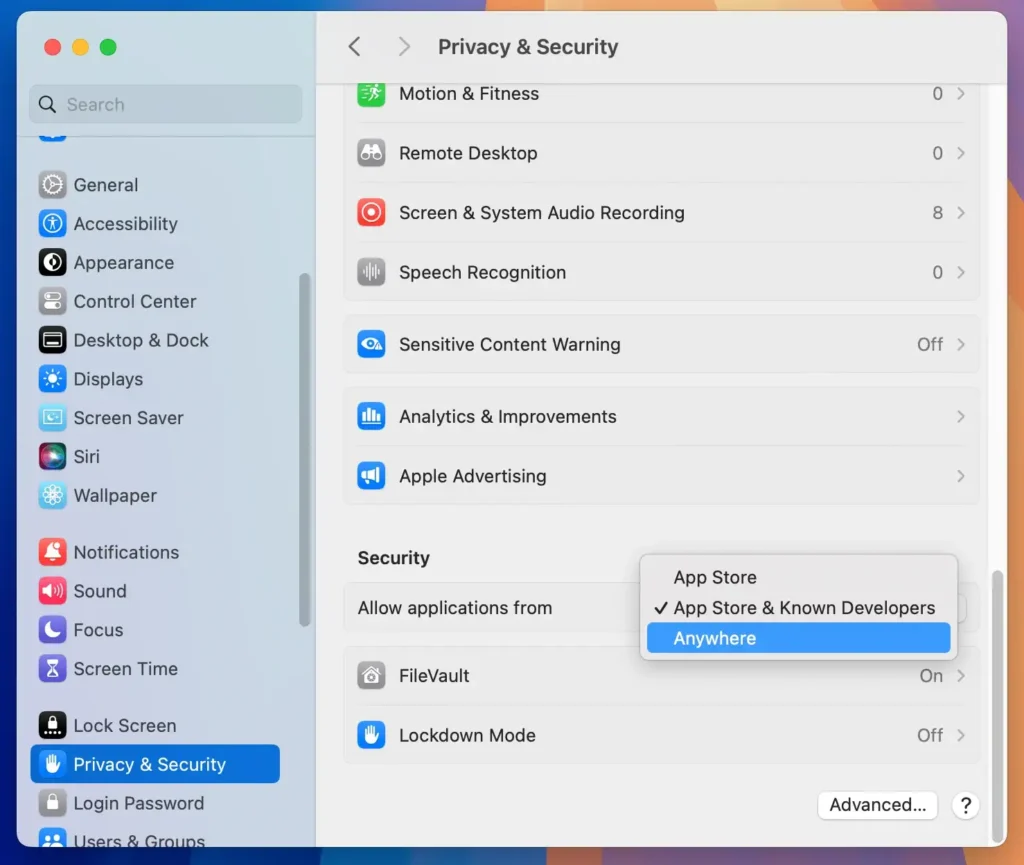1024x865 pixels.
Task: Click the FileVault house icon
Action: point(371,676)
